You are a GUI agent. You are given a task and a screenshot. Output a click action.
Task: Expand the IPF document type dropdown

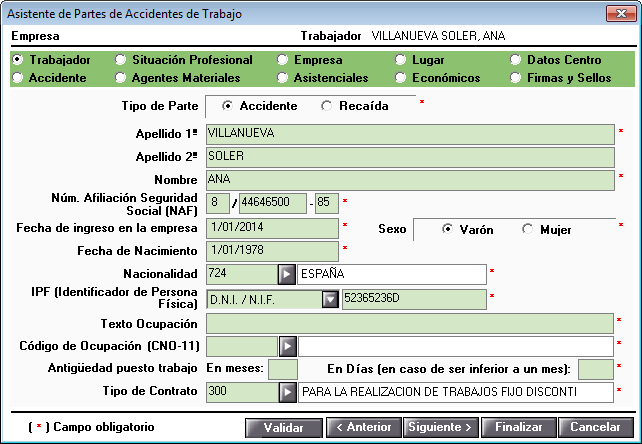click(330, 299)
